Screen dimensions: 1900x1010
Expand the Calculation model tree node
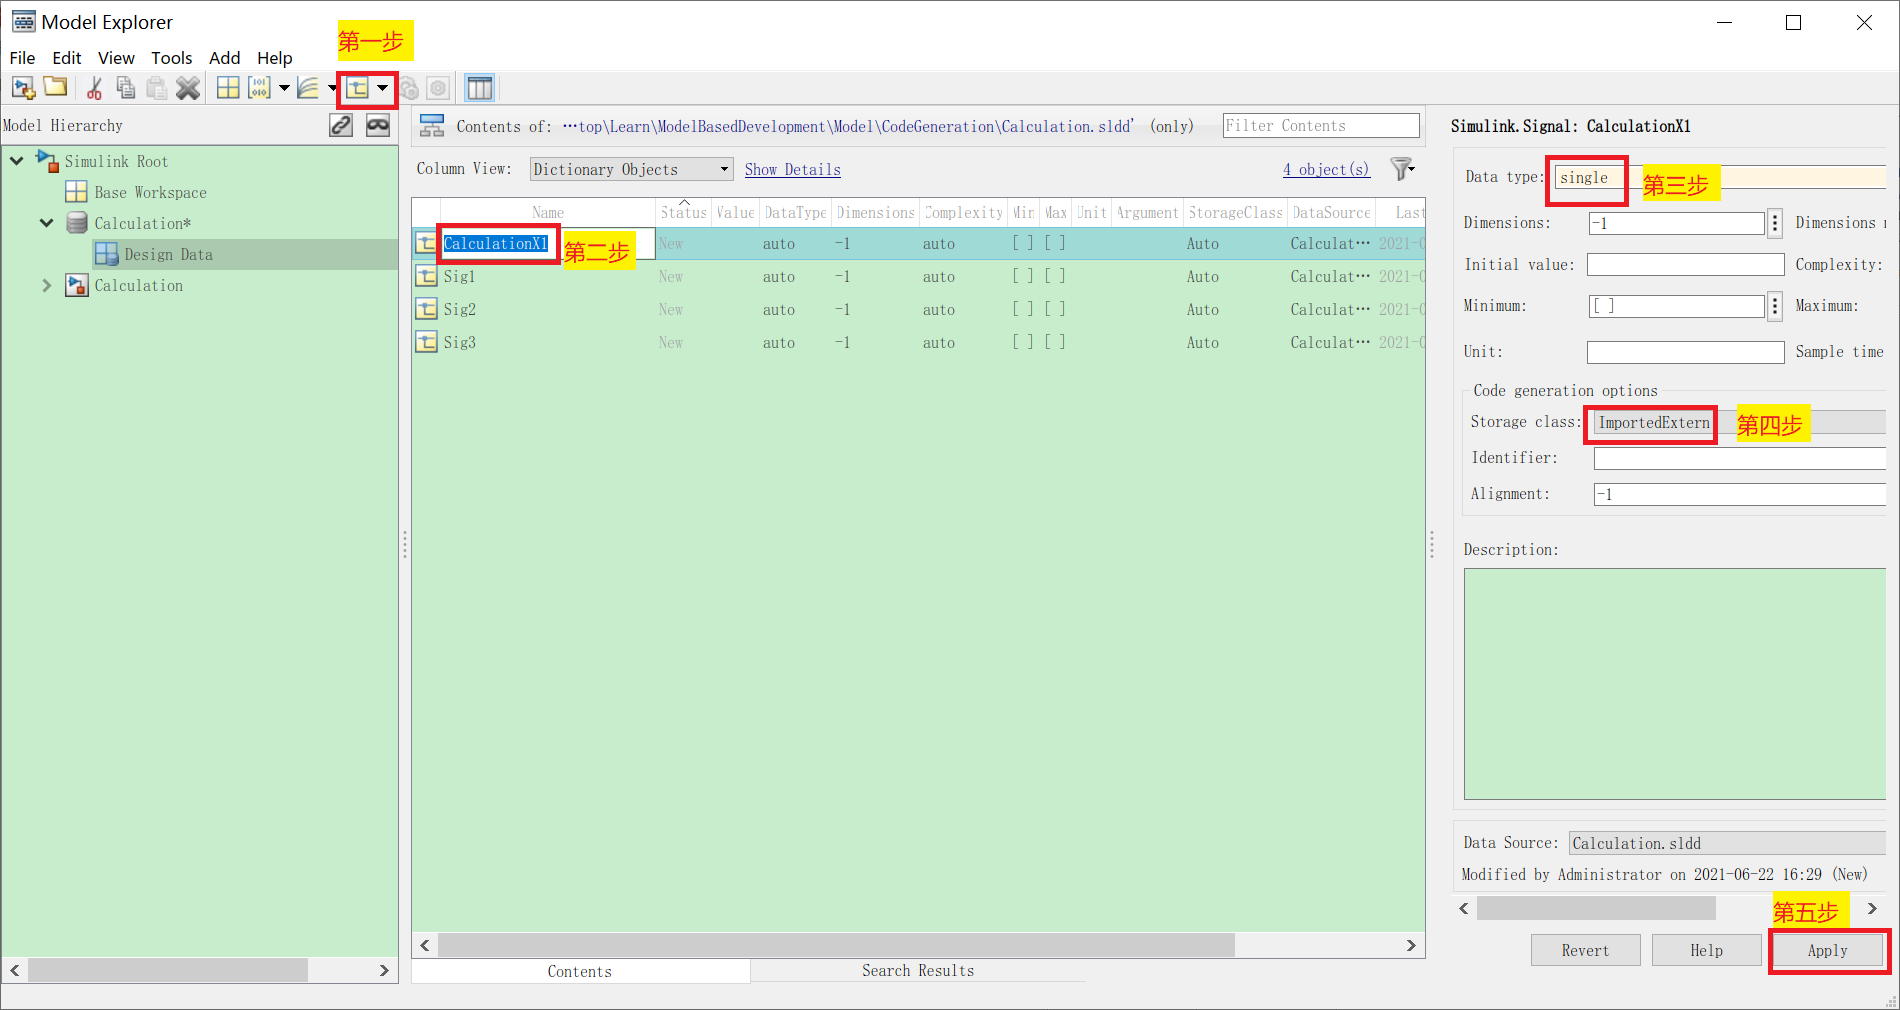(46, 285)
